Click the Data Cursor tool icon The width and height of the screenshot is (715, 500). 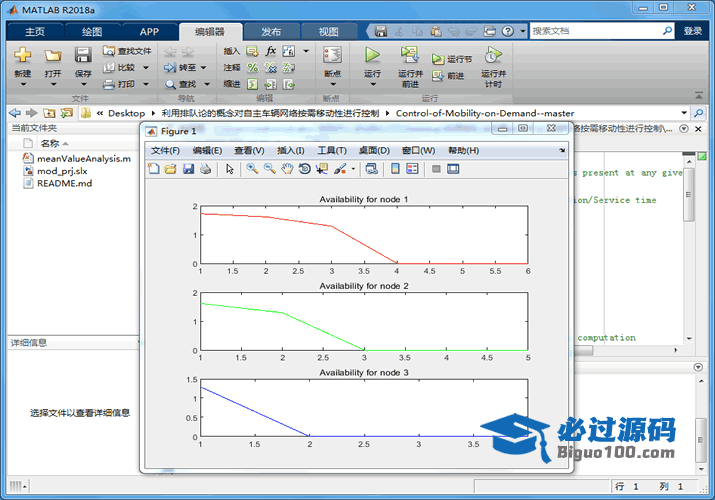pyautogui.click(x=321, y=169)
